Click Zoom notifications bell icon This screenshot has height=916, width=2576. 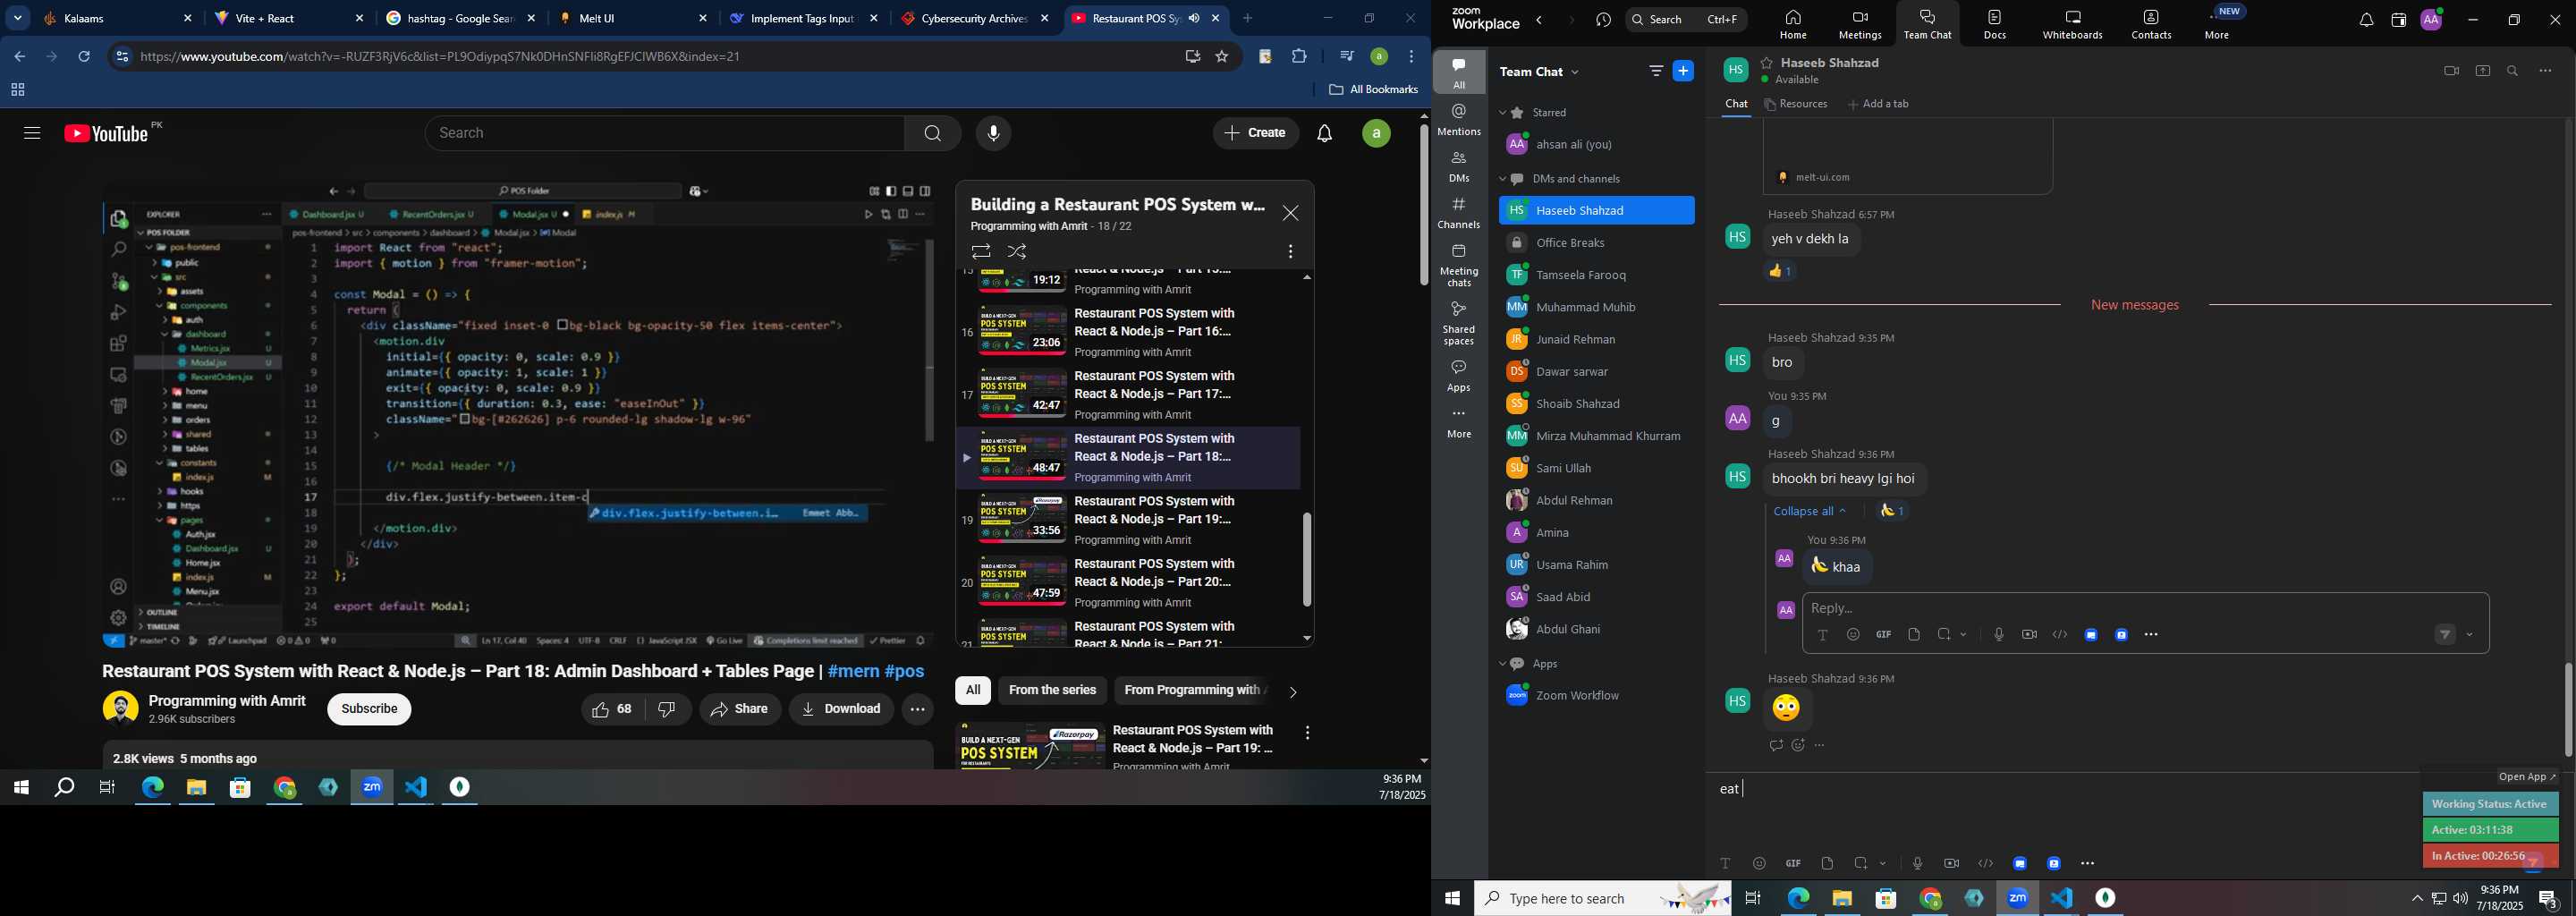tap(2366, 20)
